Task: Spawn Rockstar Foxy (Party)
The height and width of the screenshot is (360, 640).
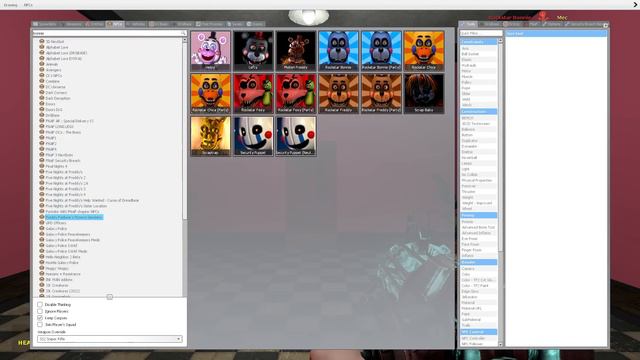Action: point(296,93)
